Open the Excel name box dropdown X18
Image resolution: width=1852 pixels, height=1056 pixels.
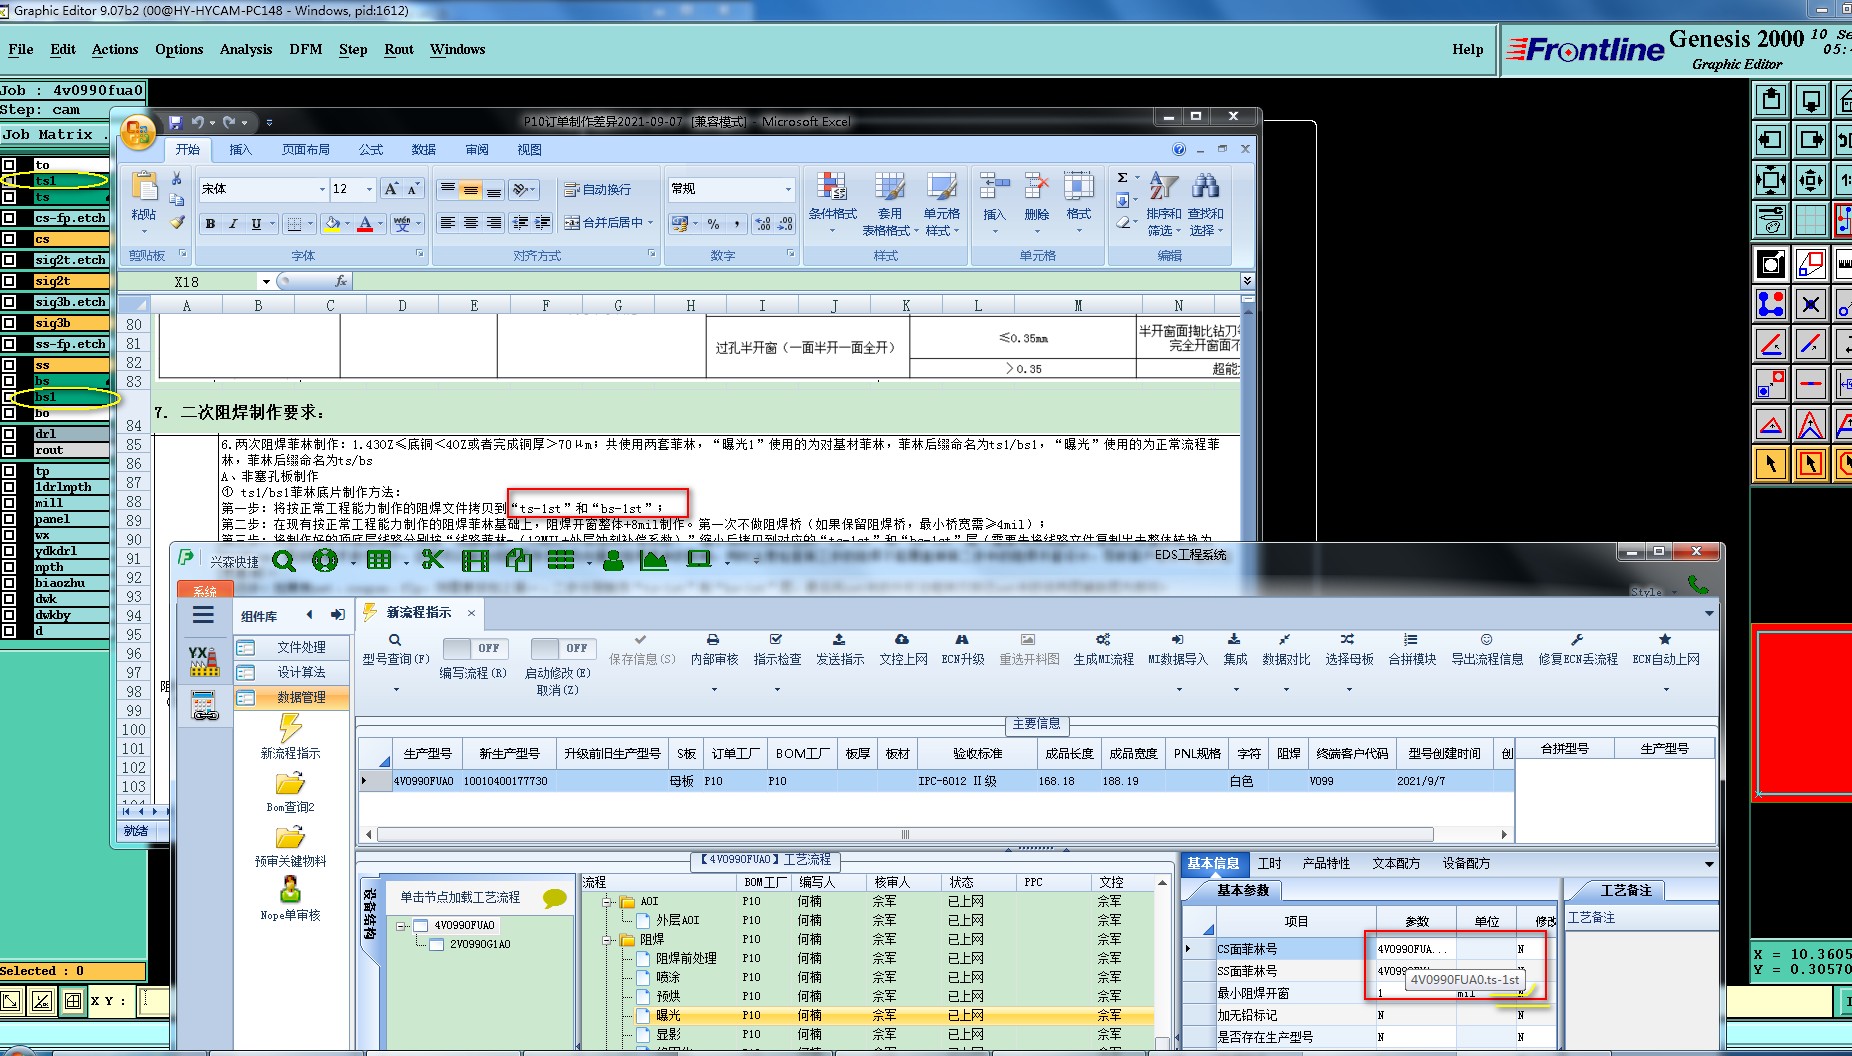[x=265, y=282]
